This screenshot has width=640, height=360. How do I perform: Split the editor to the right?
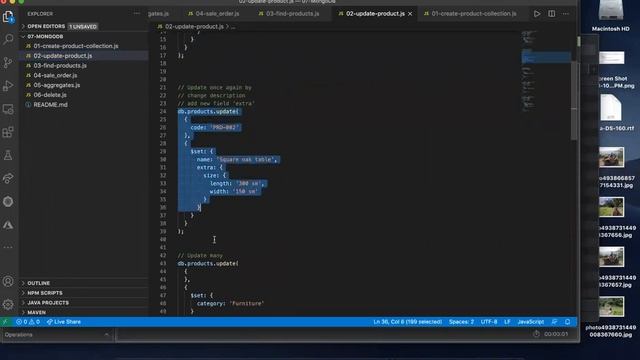click(x=551, y=14)
